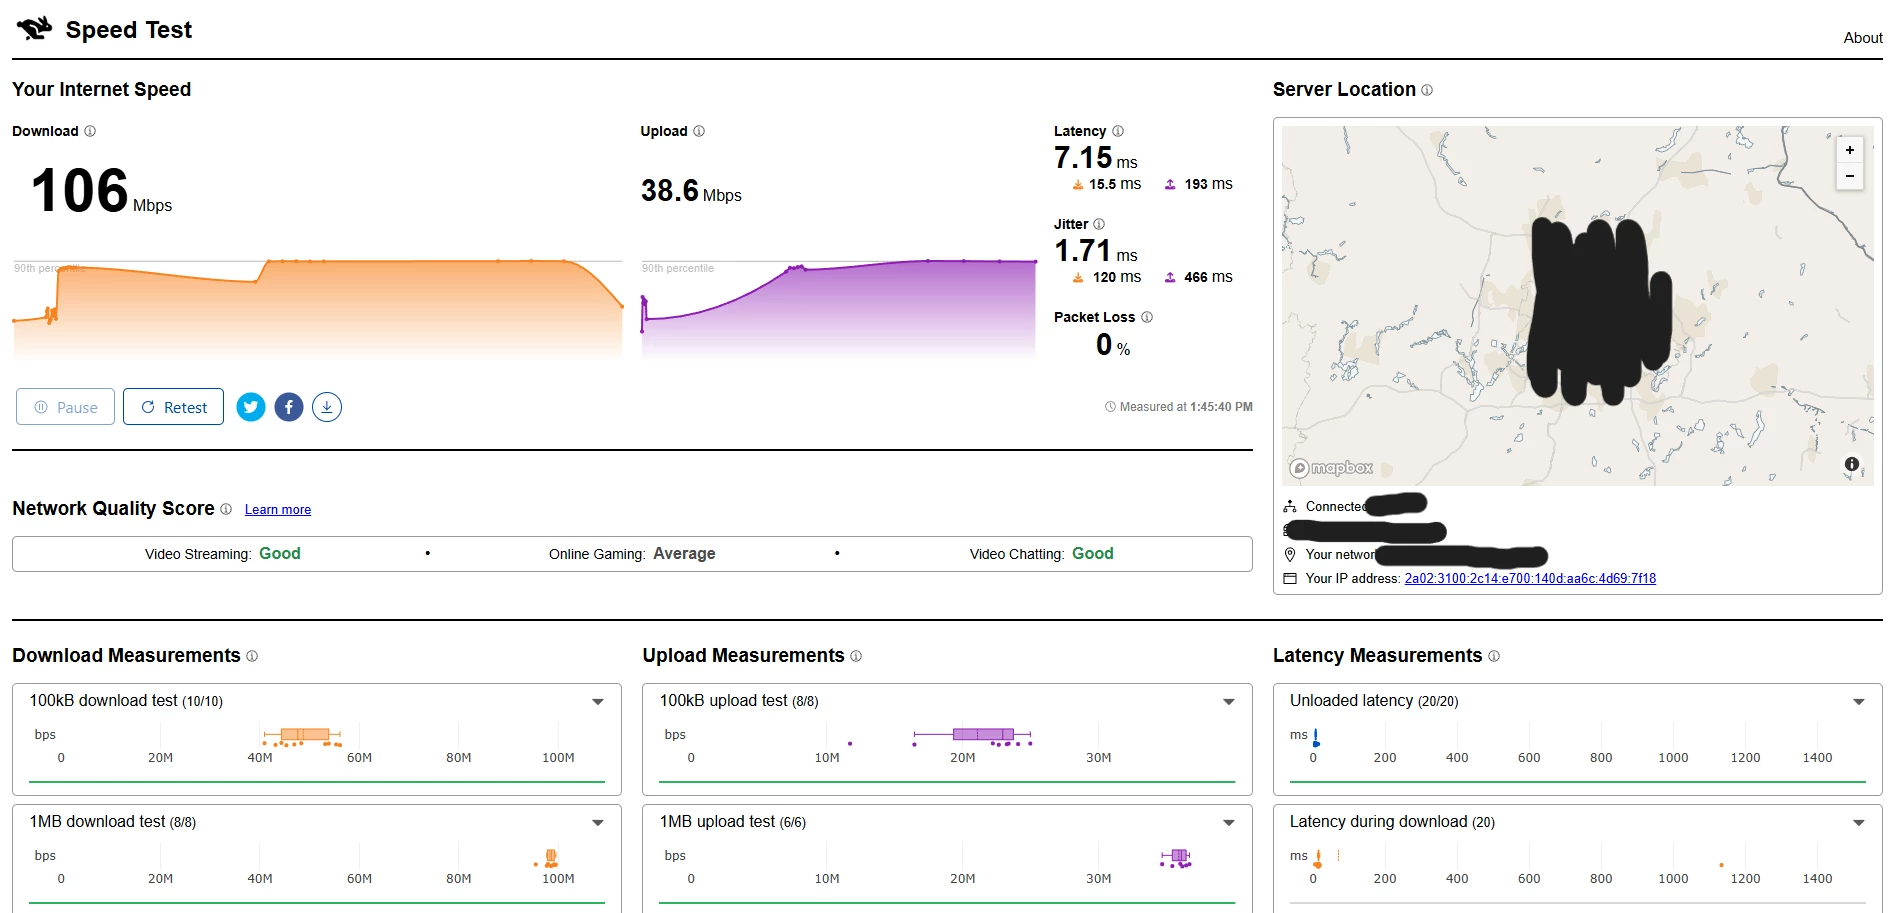Share results on Twitter icon
The image size is (1898, 913).
click(x=251, y=407)
